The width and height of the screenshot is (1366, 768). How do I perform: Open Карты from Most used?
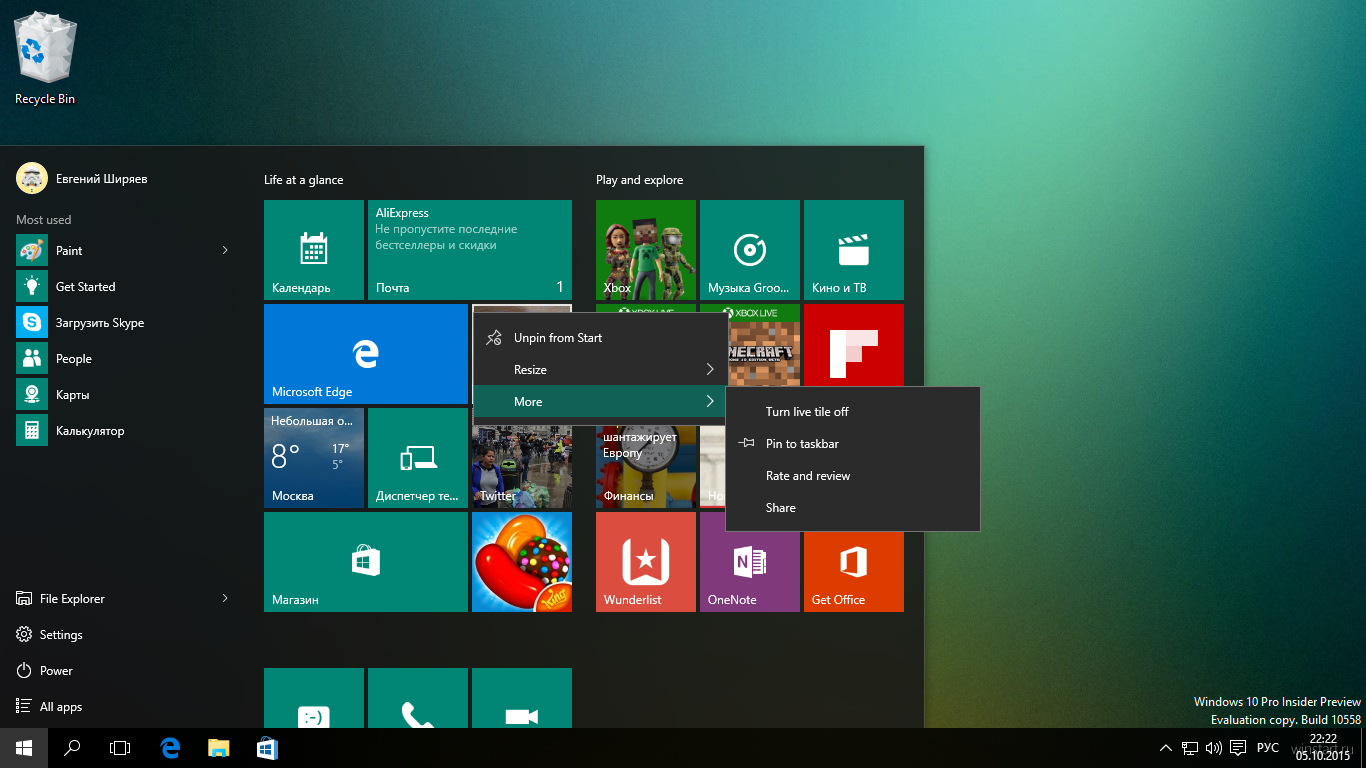124,395
